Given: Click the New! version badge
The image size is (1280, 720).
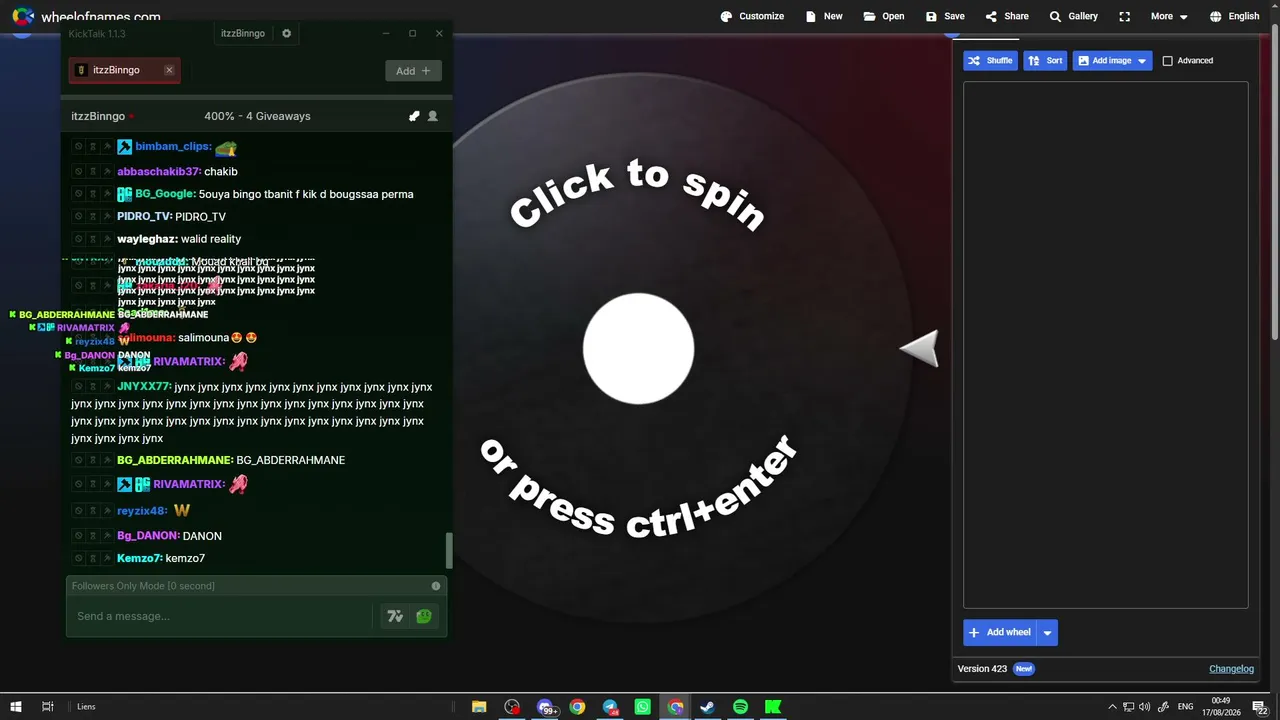Looking at the screenshot, I should (1024, 669).
